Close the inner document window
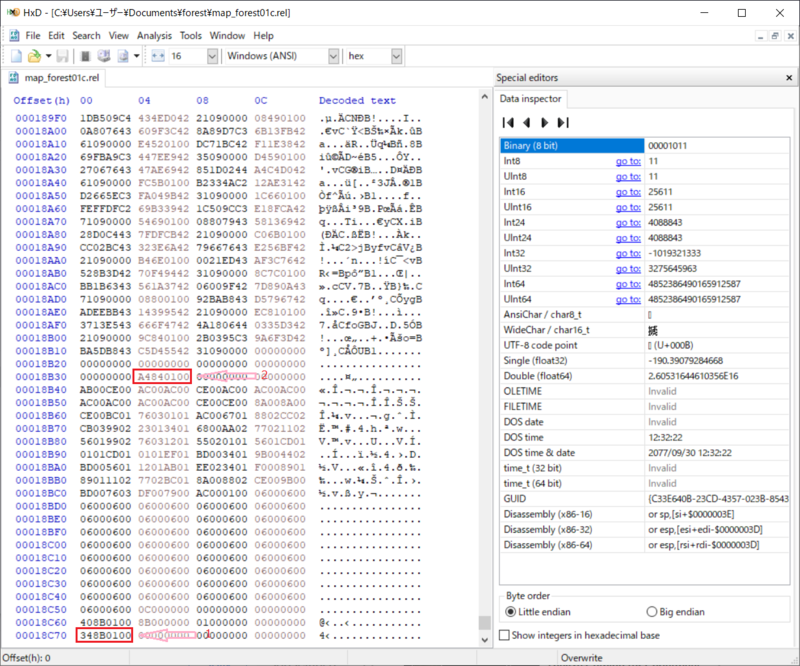Image resolution: width=800 pixels, height=666 pixels. click(x=790, y=36)
